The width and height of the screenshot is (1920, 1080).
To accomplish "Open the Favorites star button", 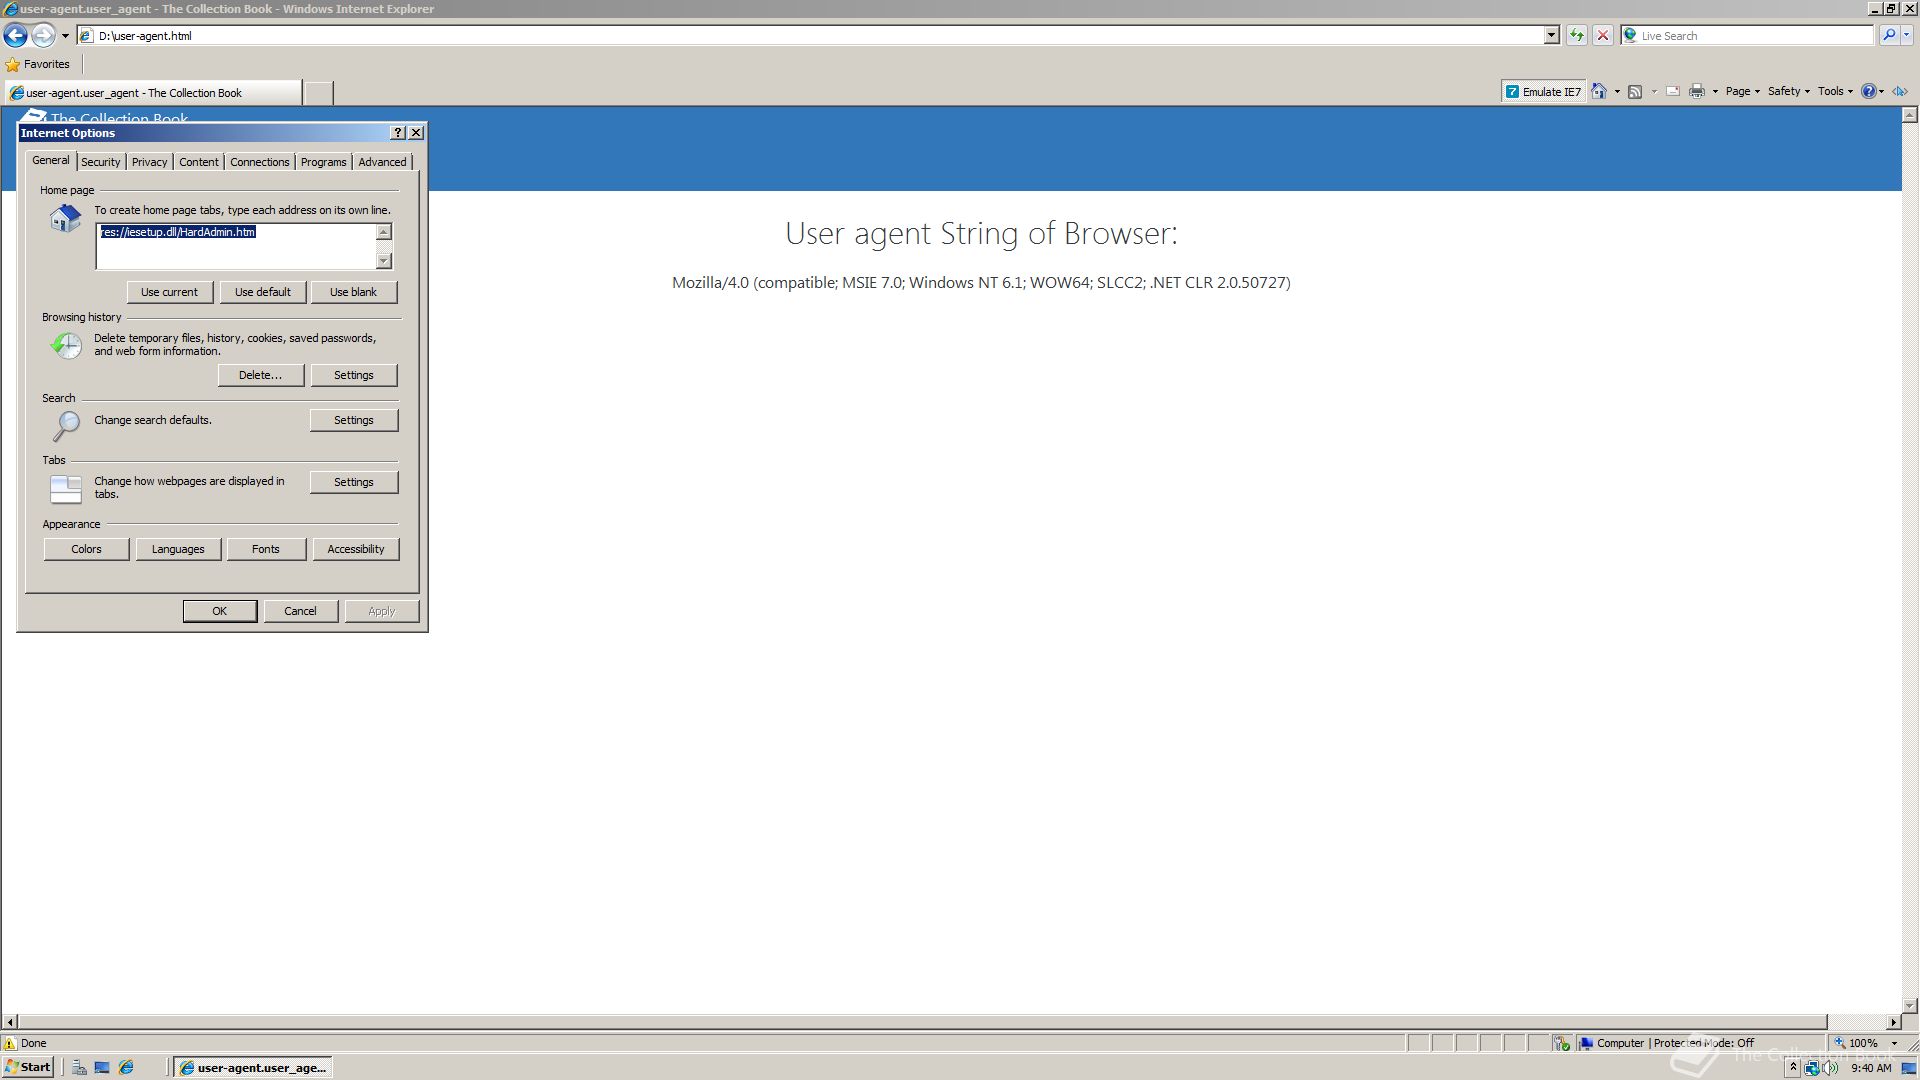I will 38,64.
